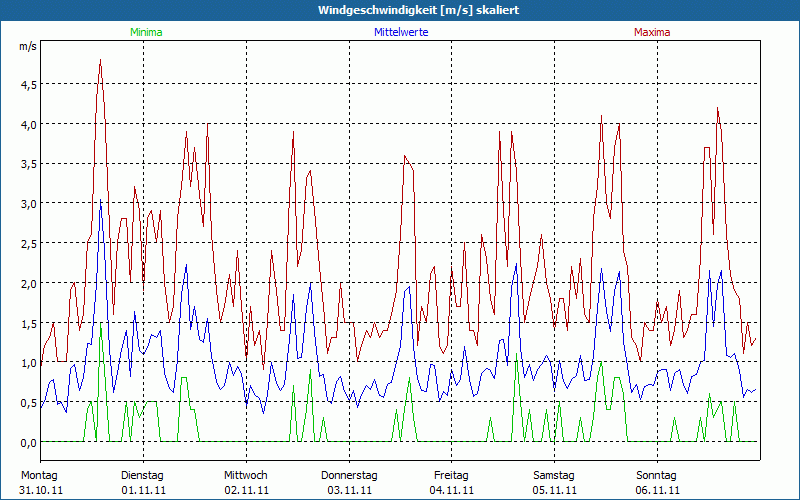Image resolution: width=800 pixels, height=500 pixels.
Task: Click the Mittwoch day label
Action: point(246,476)
